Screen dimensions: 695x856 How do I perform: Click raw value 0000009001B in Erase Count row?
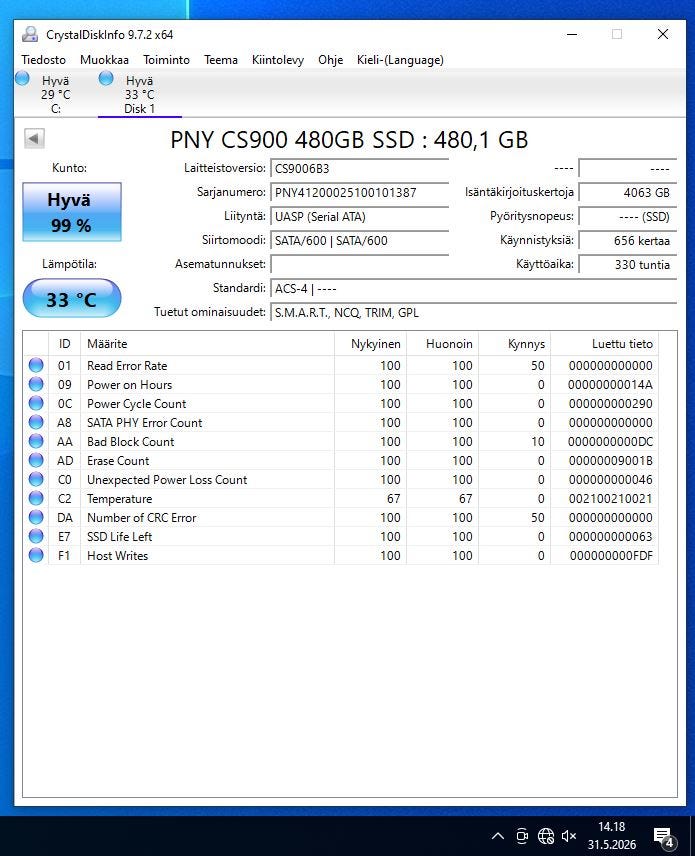pos(610,460)
